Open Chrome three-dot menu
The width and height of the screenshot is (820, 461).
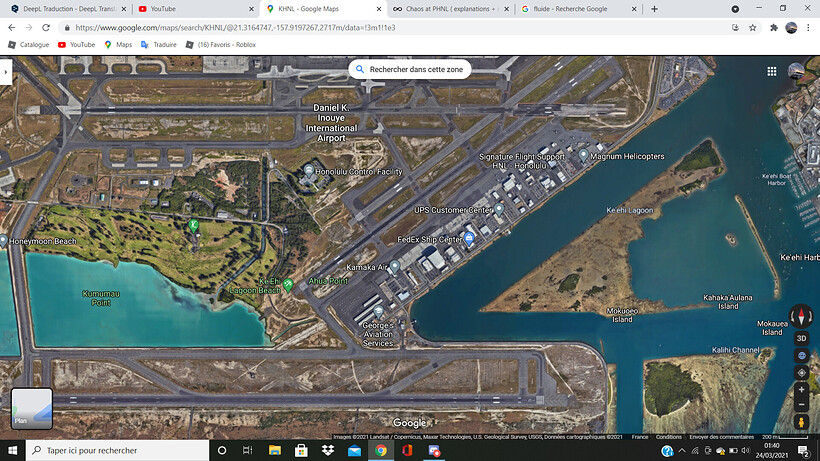pos(808,28)
